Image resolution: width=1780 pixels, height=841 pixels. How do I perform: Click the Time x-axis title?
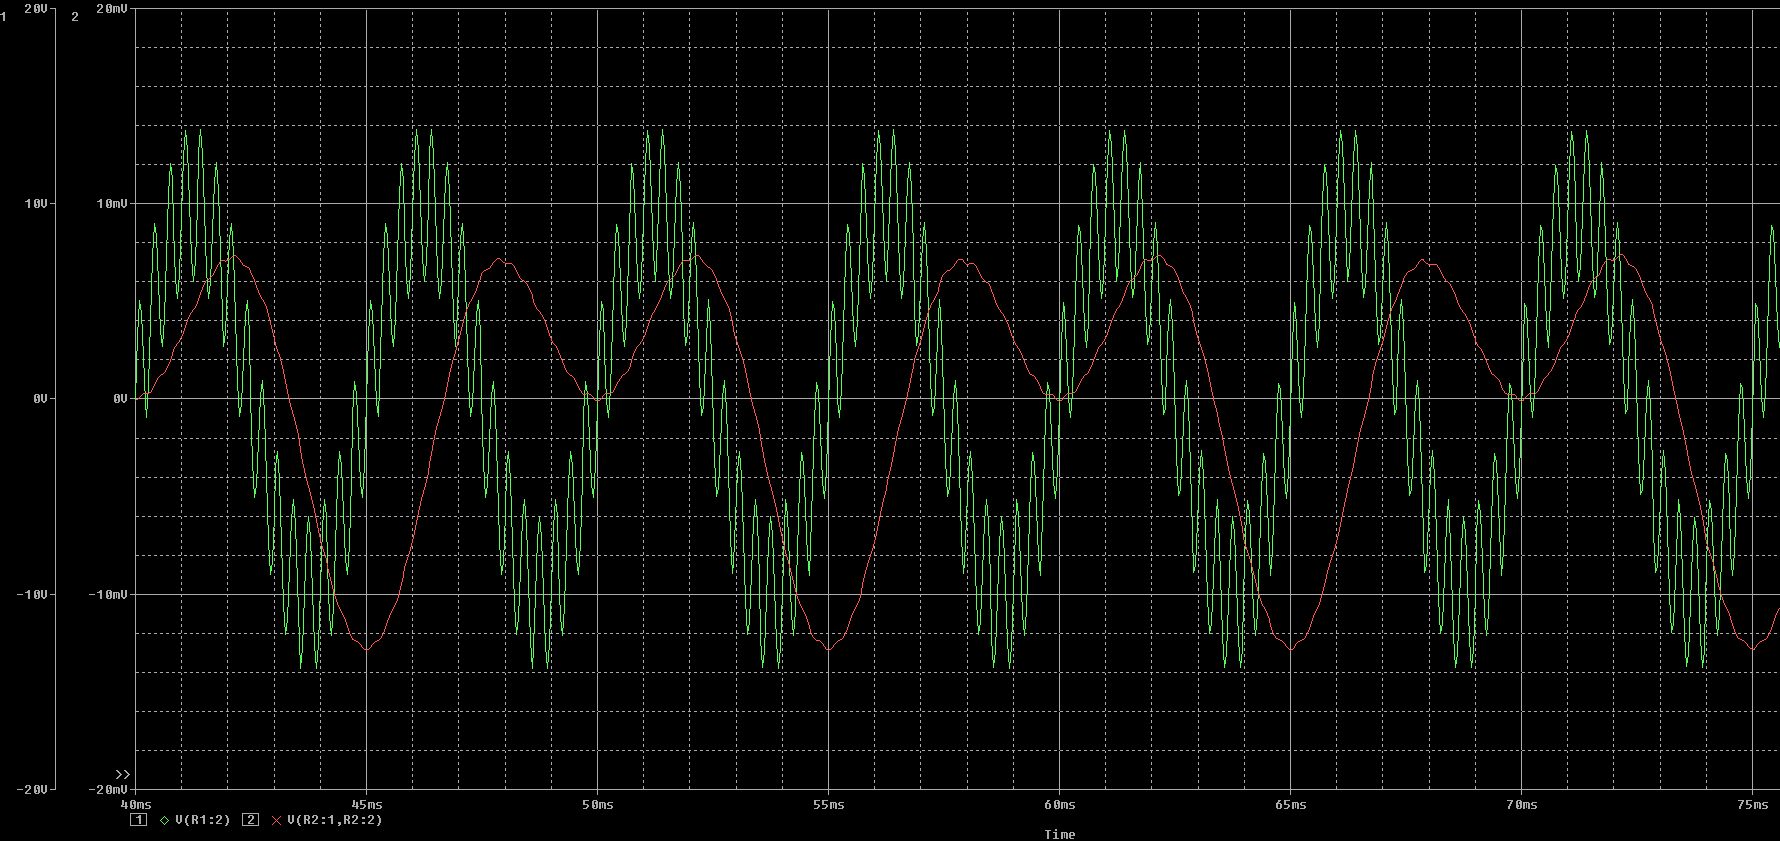[1060, 834]
